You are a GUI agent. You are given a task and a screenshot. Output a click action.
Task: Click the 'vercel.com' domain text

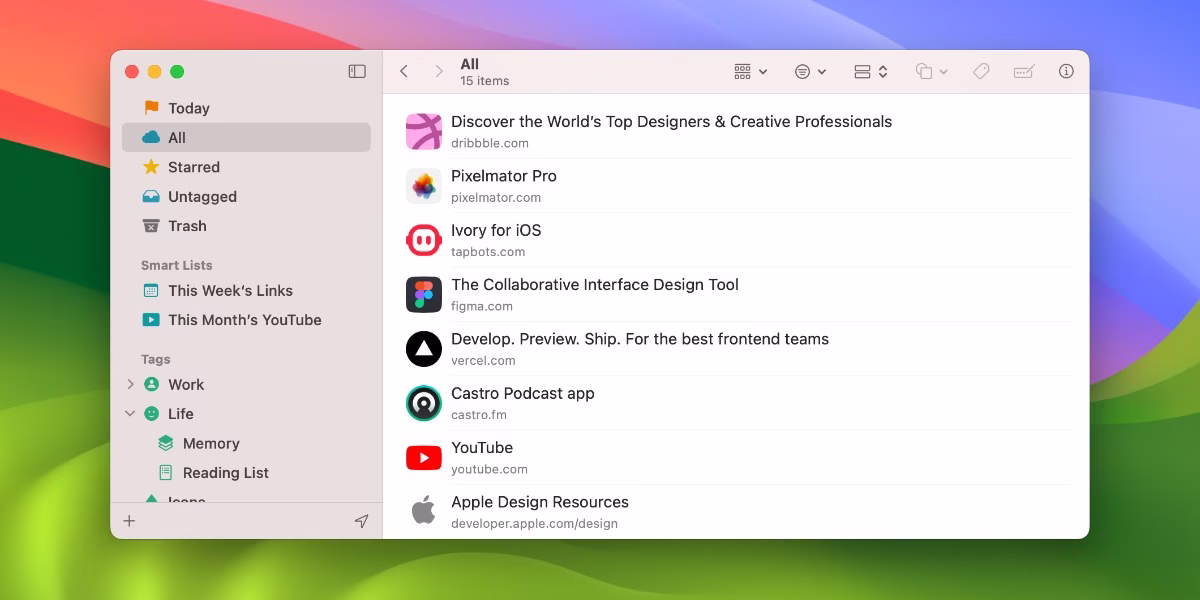[x=483, y=361]
